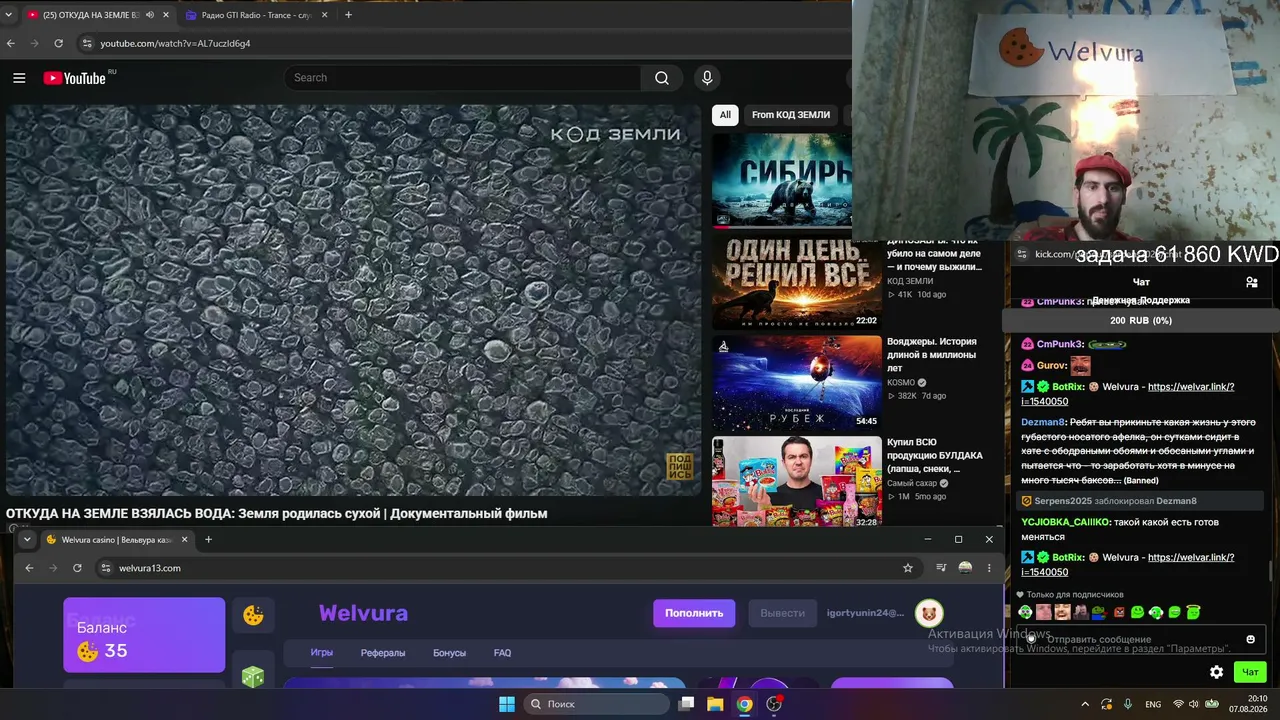
Task: Click the YouTube search magnifier button
Action: point(662,78)
